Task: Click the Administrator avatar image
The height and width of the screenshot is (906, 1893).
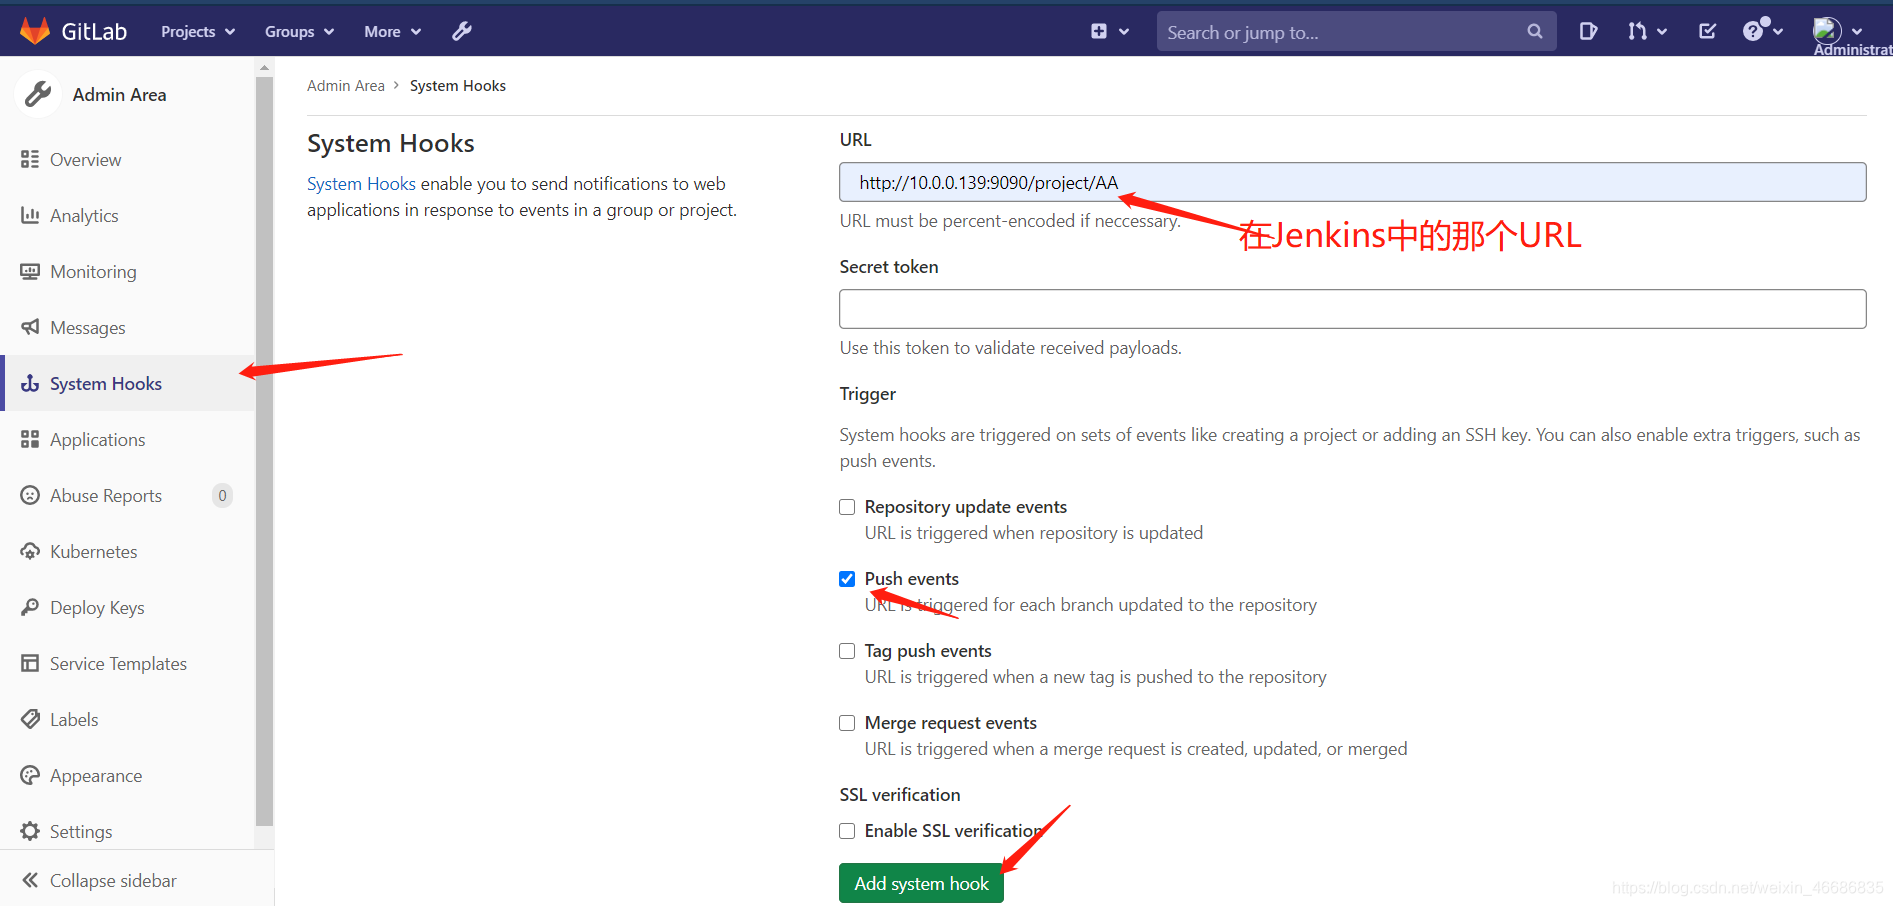Action: point(1827,30)
